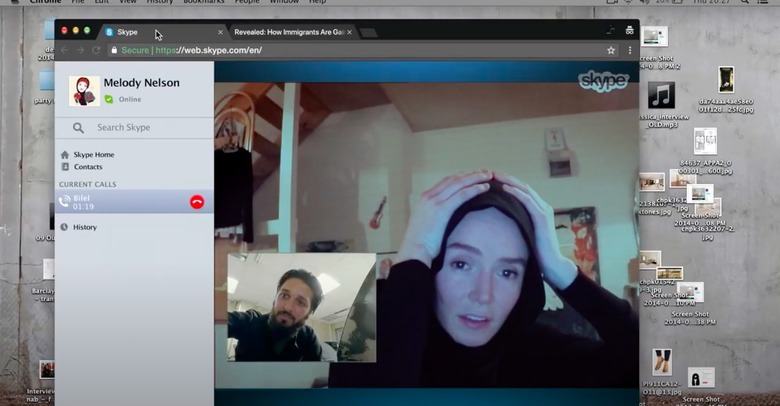Image resolution: width=780 pixels, height=406 pixels.
Task: Click the Melody Nelson name
Action: click(x=142, y=83)
